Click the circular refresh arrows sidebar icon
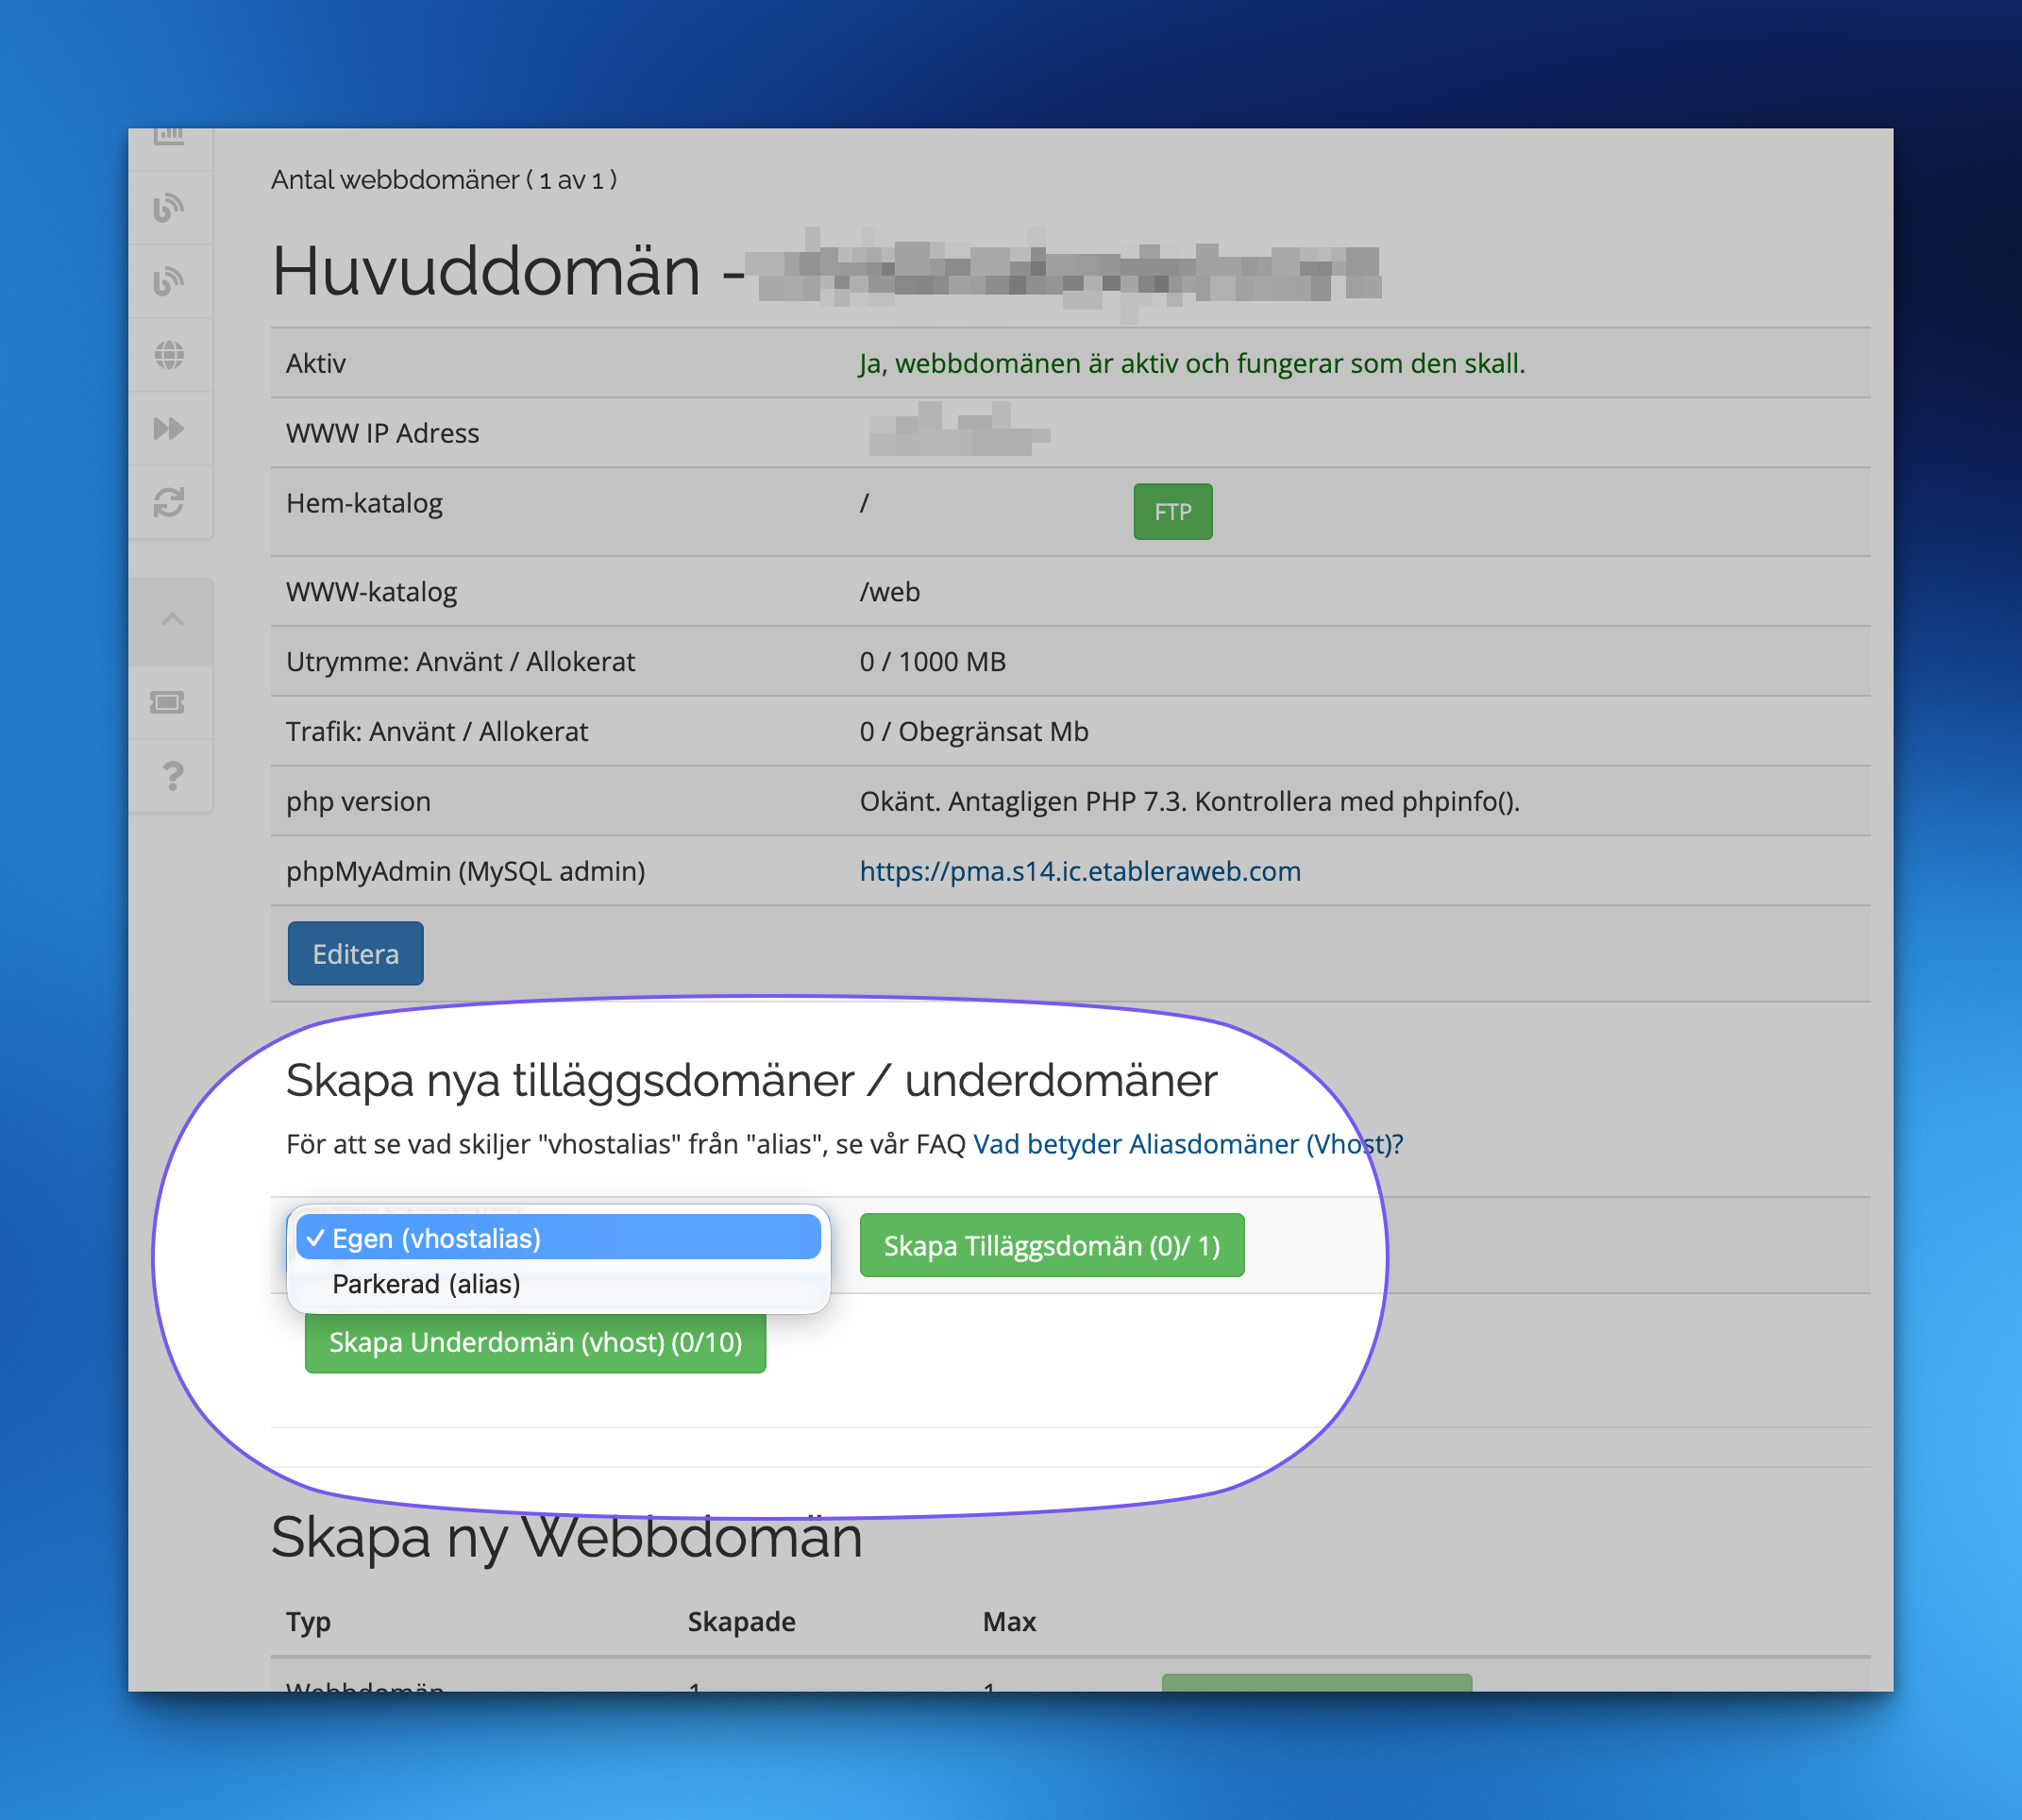The height and width of the screenshot is (1820, 2022). [169, 502]
